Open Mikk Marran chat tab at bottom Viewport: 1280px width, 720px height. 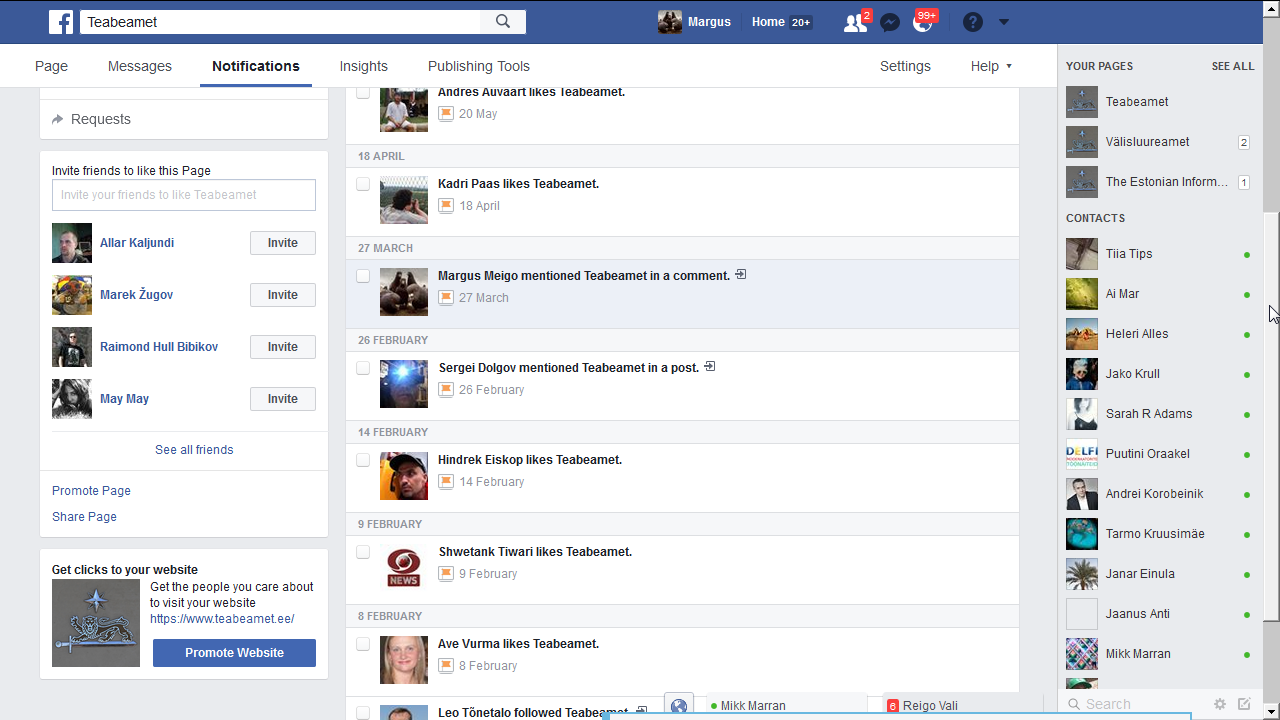click(785, 706)
